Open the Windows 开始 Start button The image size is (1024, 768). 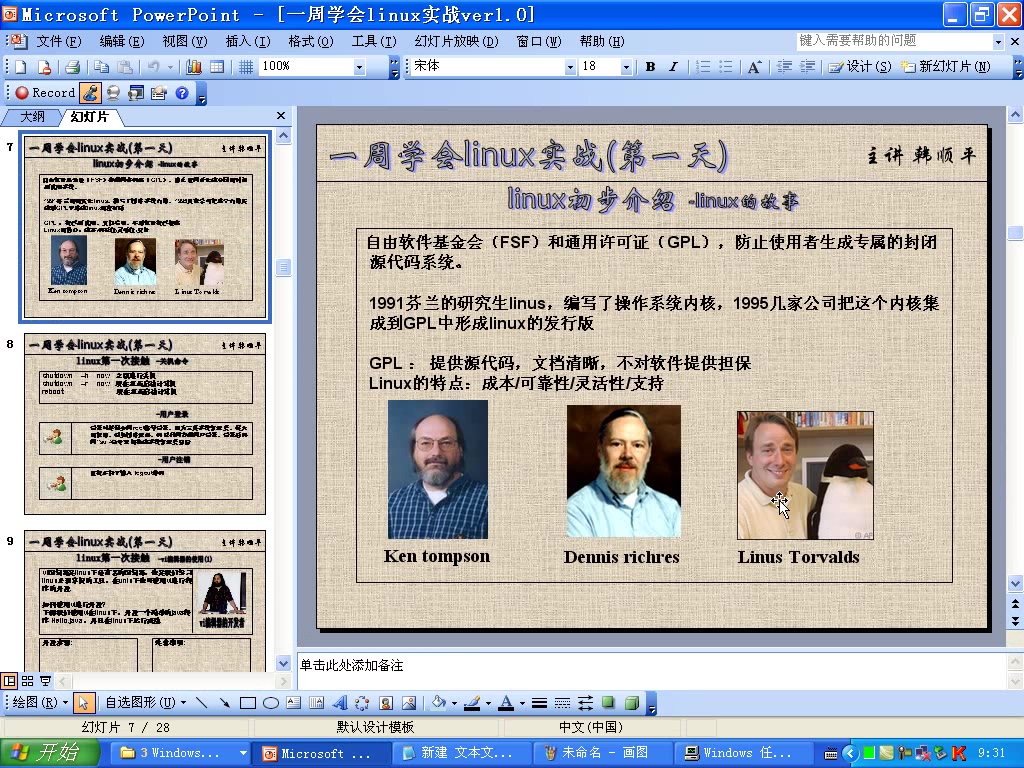pos(50,753)
